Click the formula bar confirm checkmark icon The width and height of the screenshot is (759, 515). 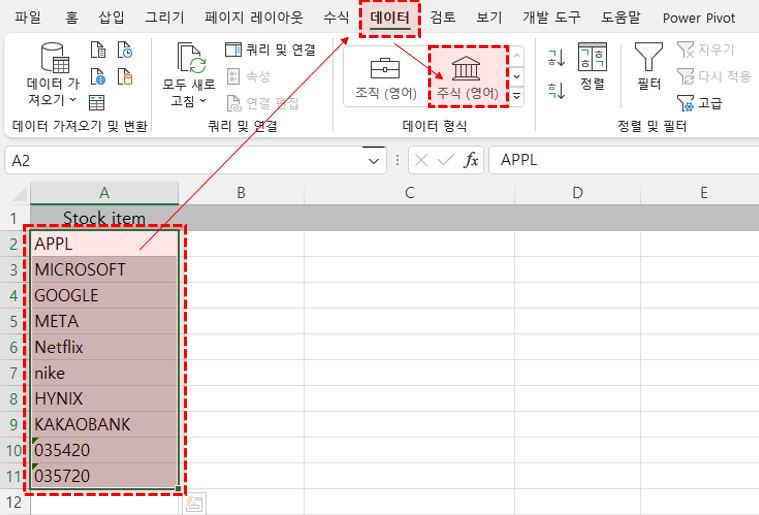445,160
